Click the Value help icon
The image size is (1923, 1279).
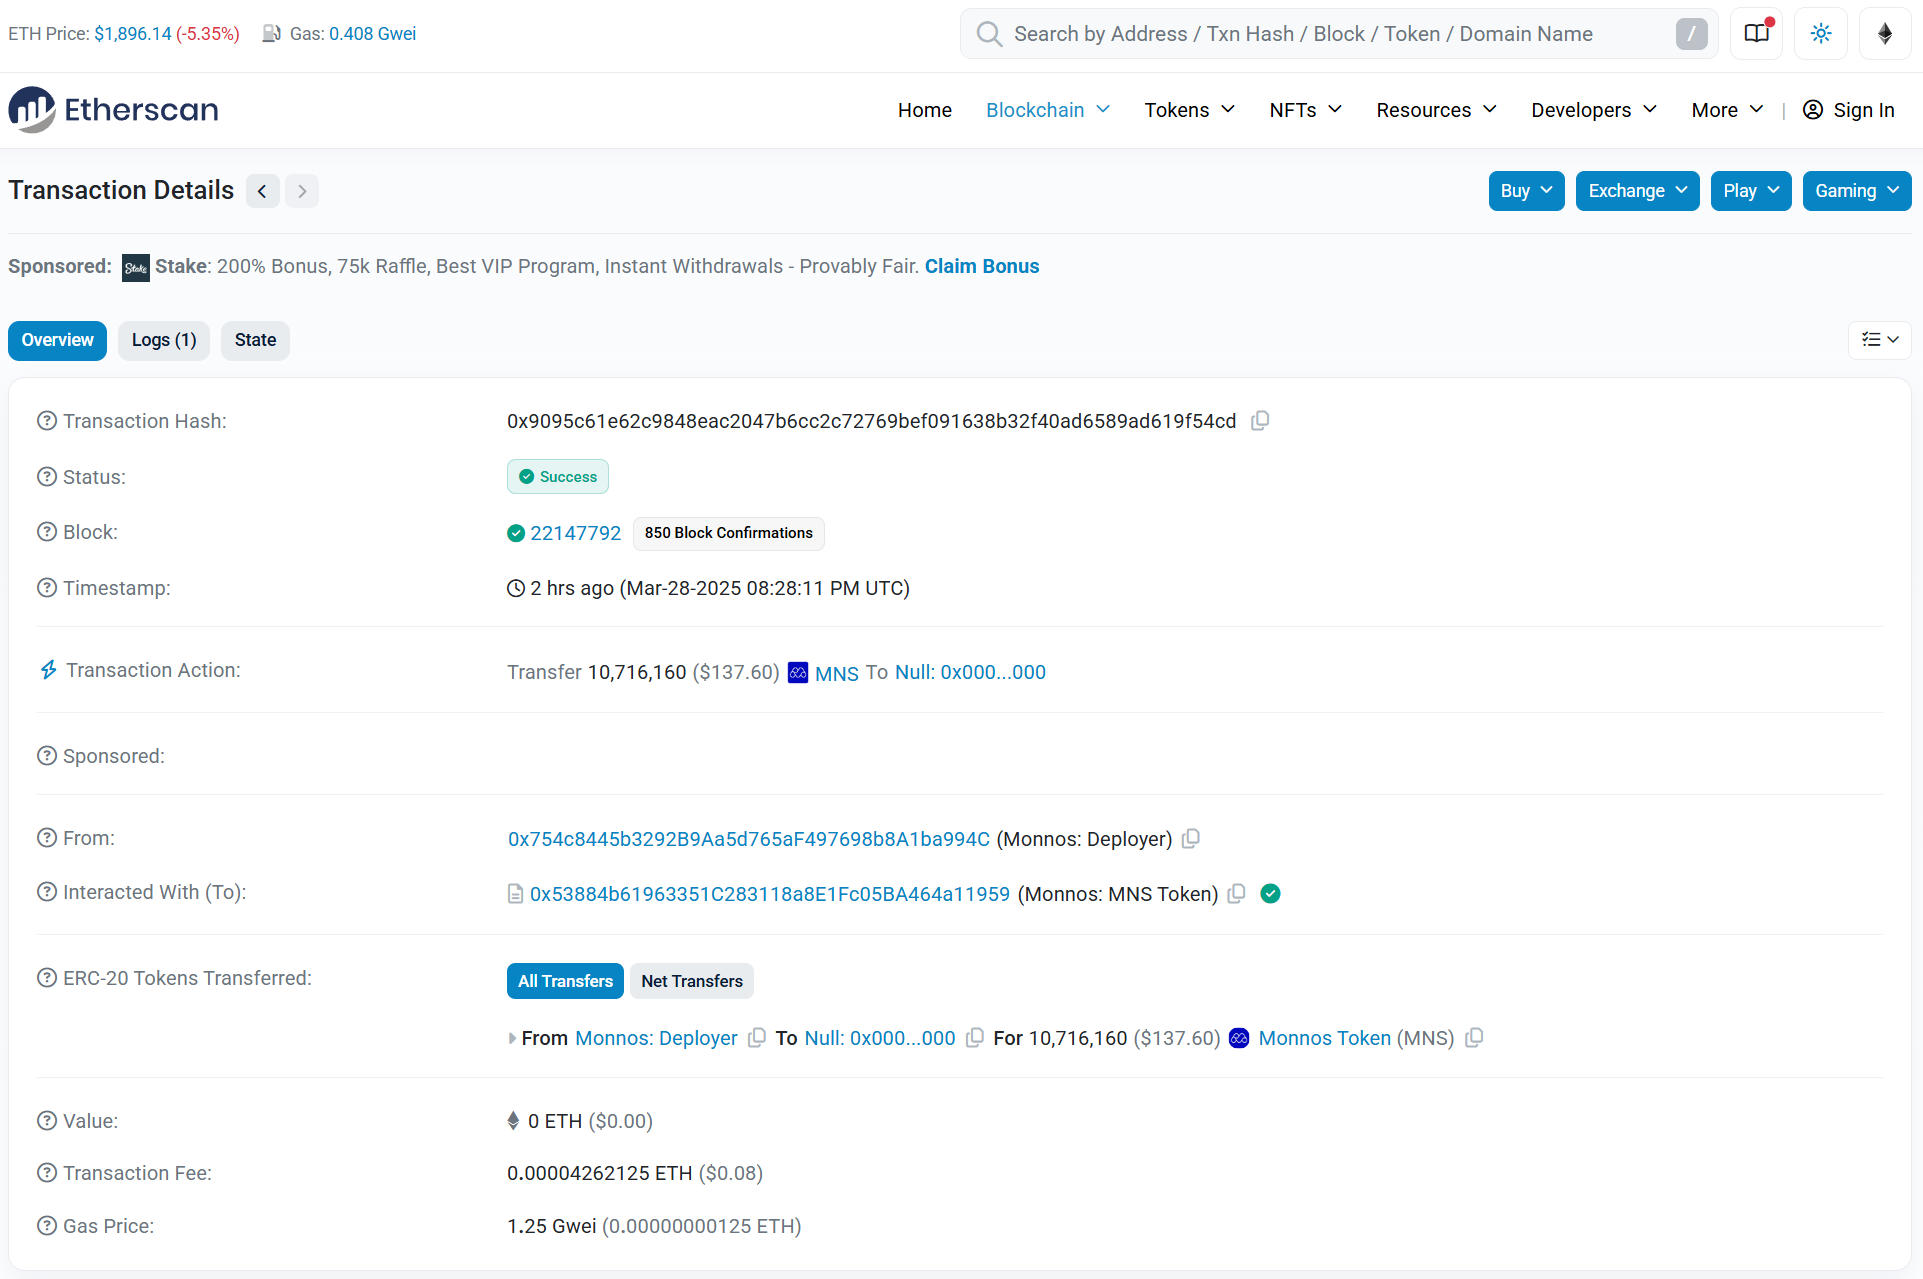tap(47, 1121)
